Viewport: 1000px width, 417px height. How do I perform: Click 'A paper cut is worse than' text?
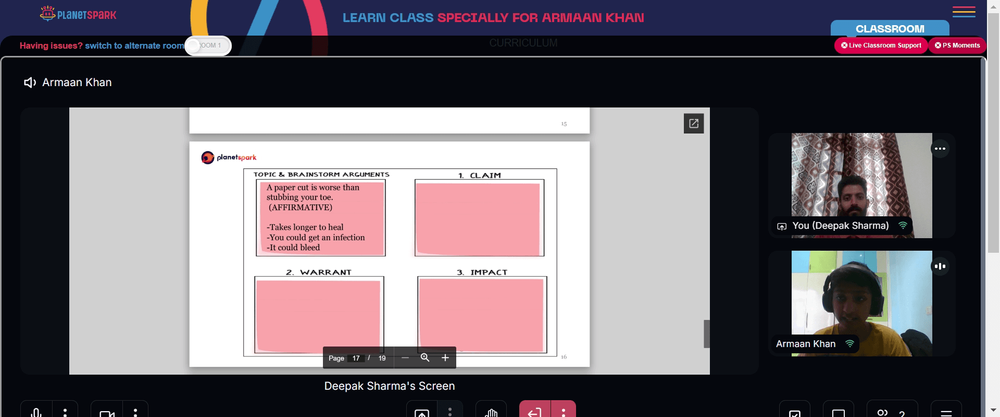[x=312, y=187]
